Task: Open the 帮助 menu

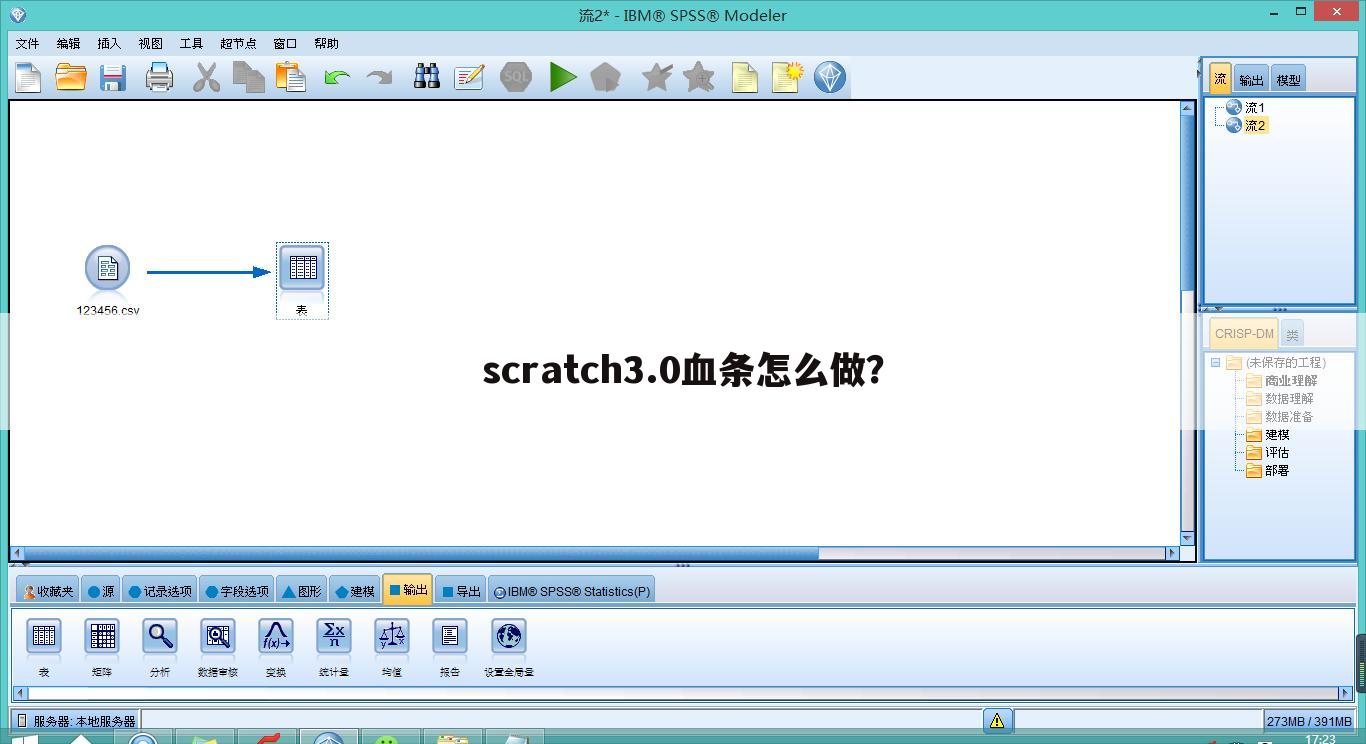Action: pos(326,43)
